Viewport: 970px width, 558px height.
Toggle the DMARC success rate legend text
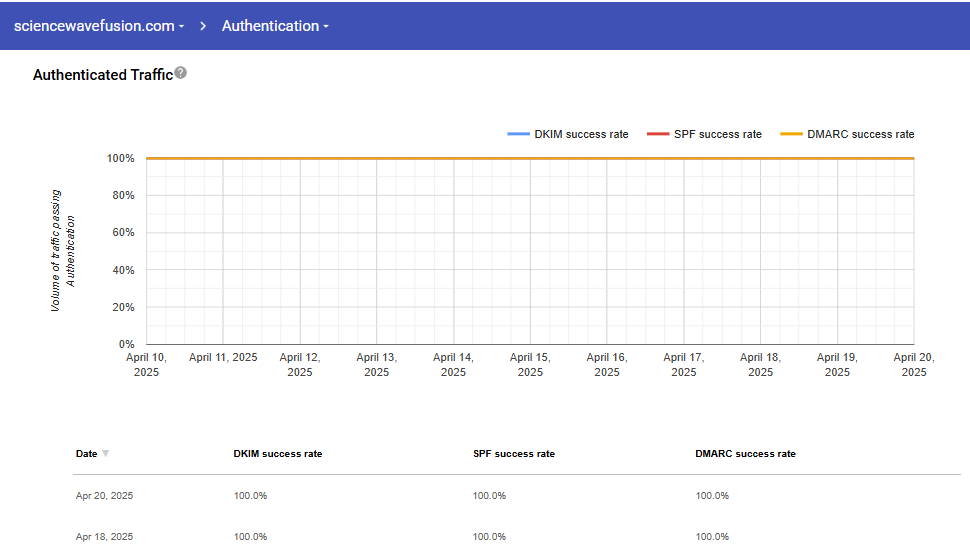[860, 134]
